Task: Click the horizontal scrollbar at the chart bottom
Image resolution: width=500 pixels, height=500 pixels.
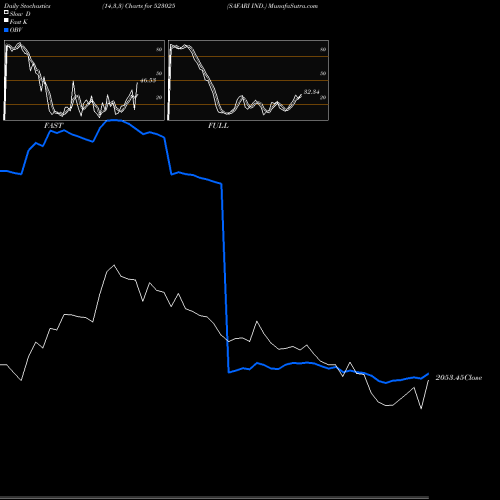Action: [x=214, y=498]
